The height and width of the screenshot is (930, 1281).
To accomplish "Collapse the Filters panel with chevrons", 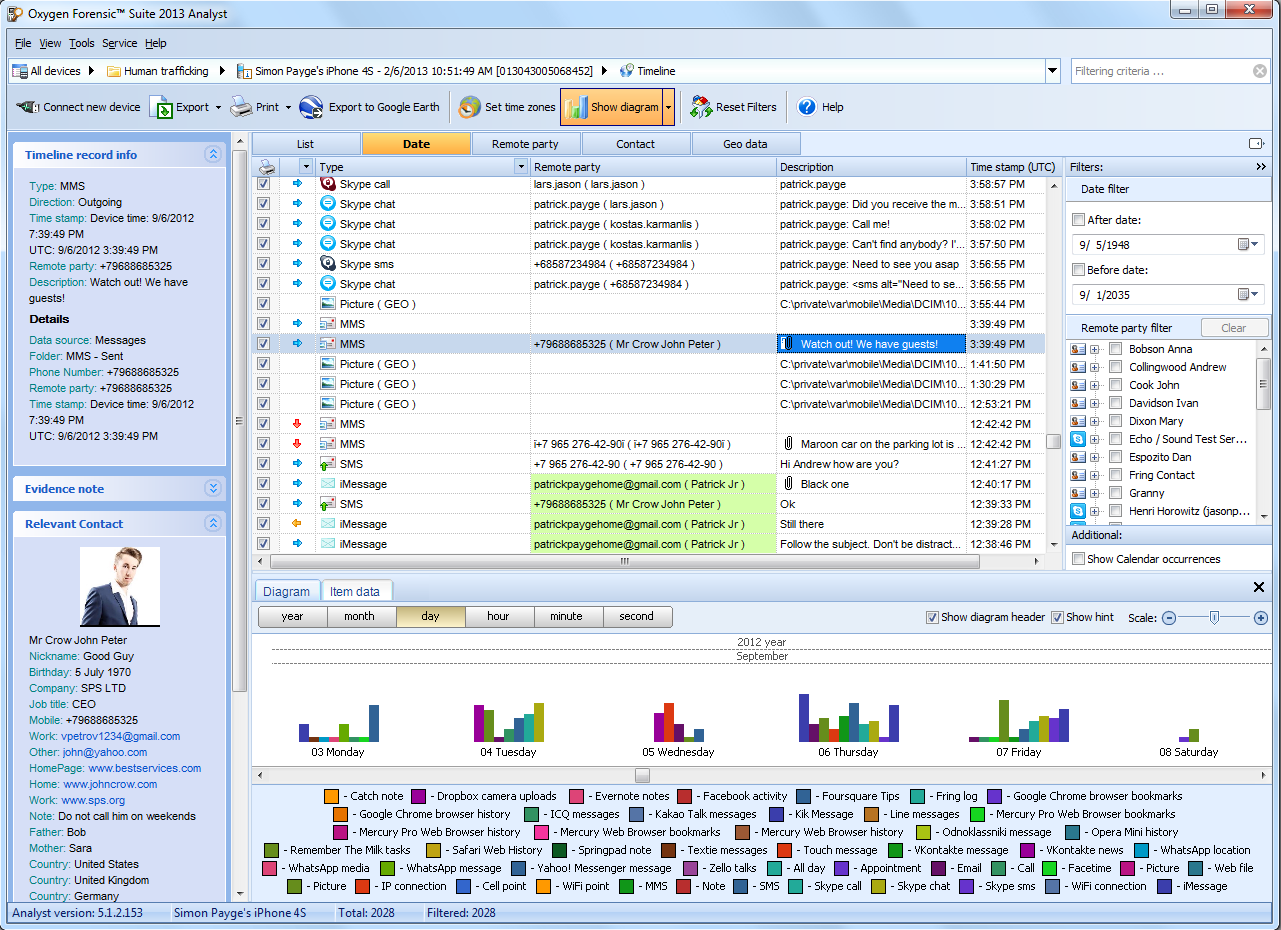I will coord(1261,167).
